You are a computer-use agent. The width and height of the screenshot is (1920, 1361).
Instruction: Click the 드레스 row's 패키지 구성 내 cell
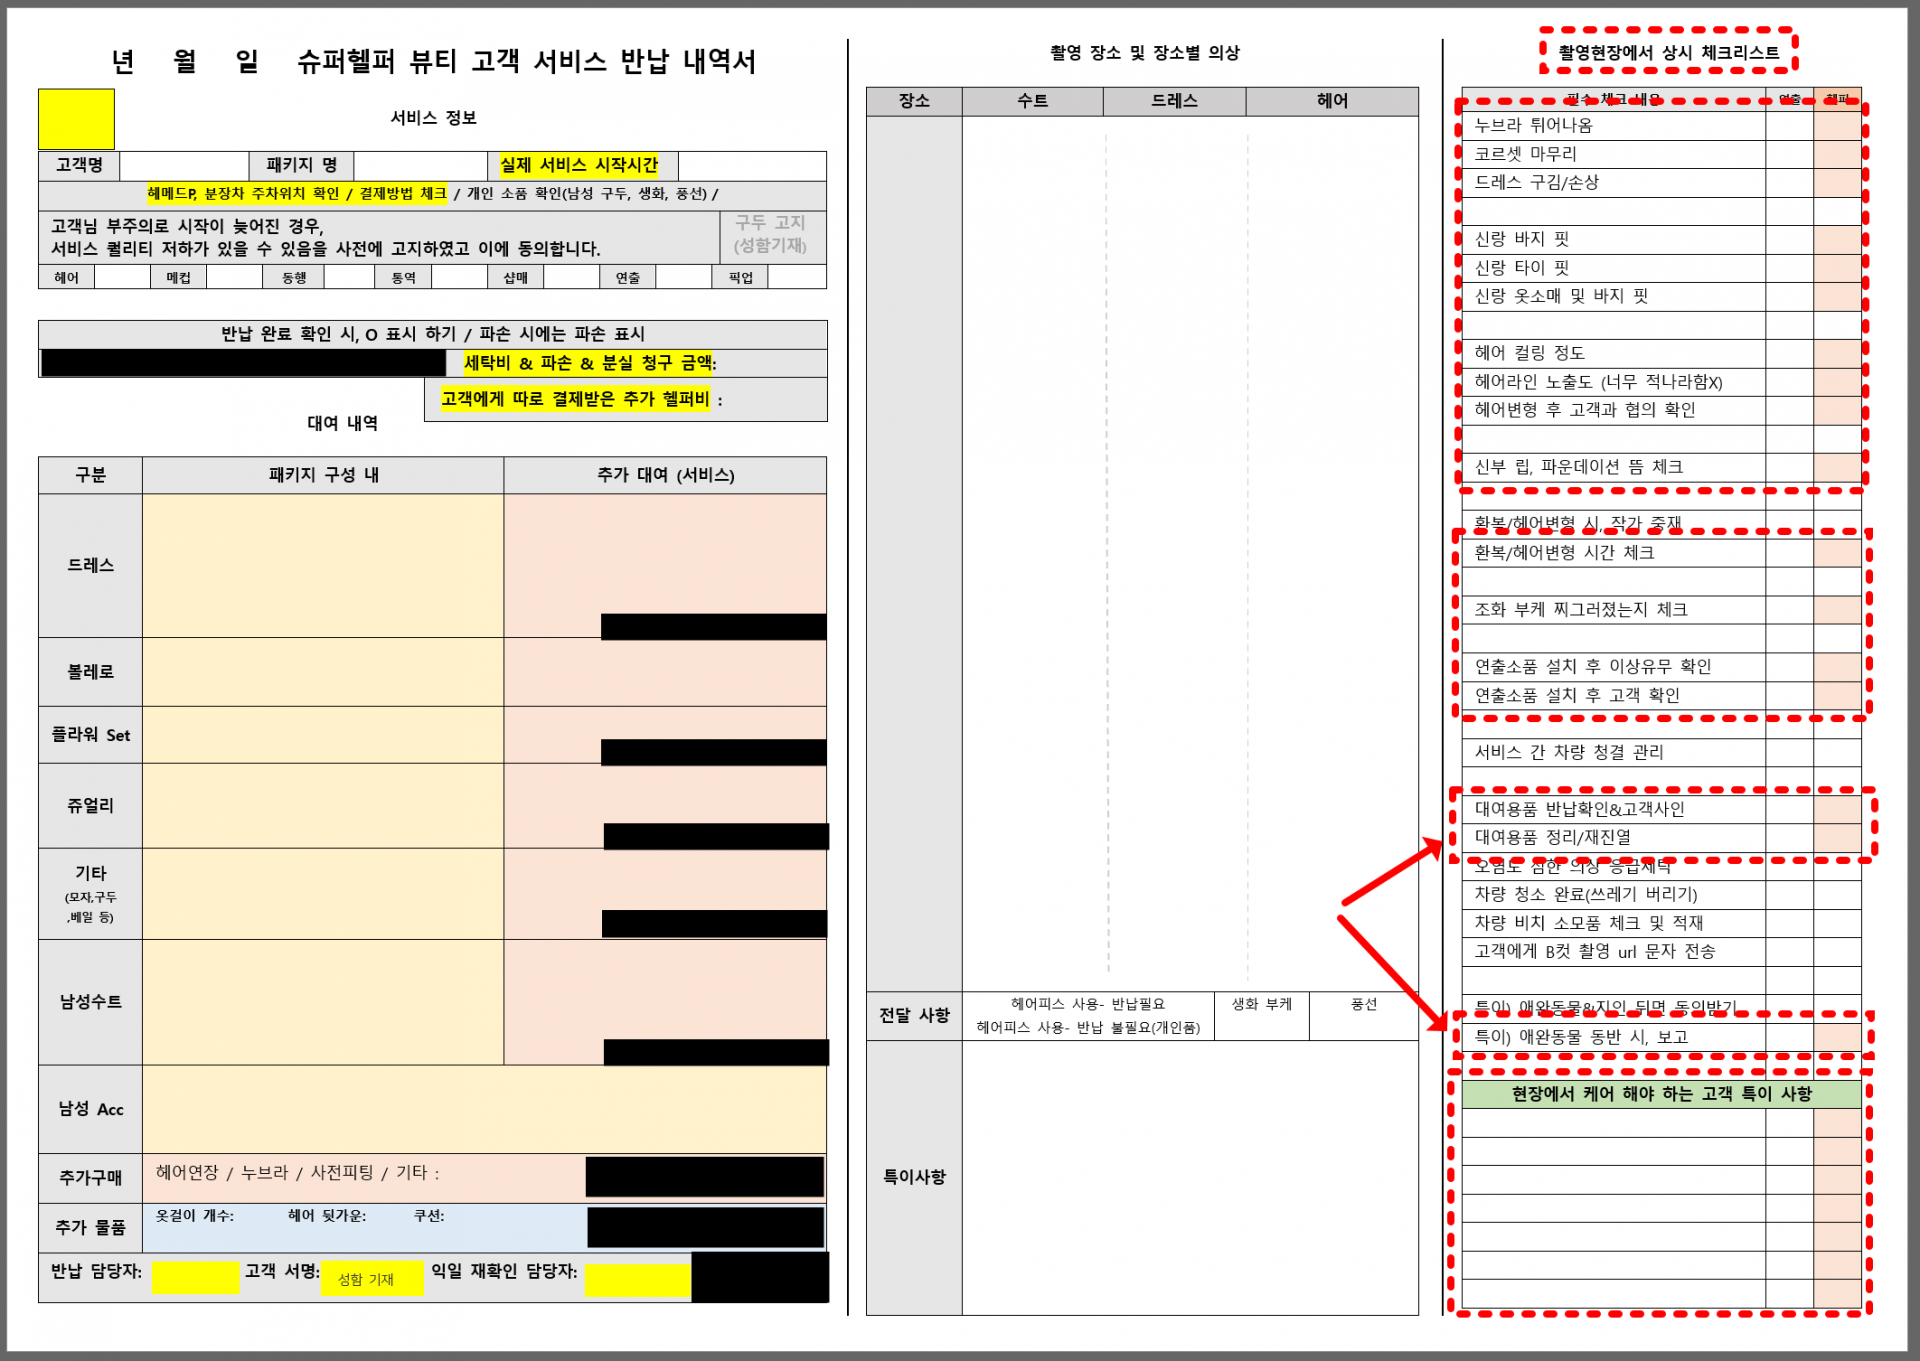pyautogui.click(x=322, y=565)
